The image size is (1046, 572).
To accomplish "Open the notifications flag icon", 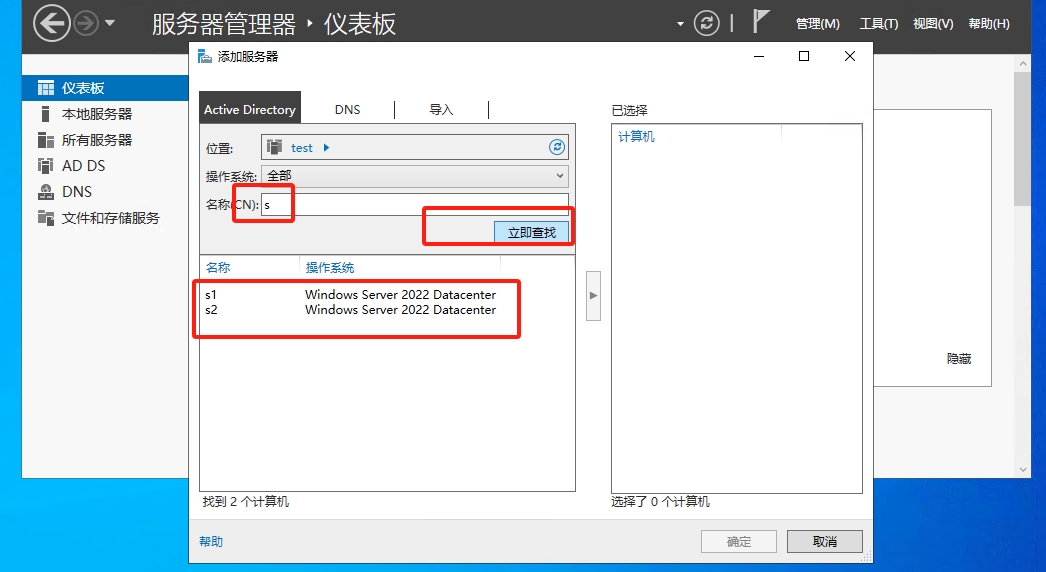I will click(x=760, y=21).
